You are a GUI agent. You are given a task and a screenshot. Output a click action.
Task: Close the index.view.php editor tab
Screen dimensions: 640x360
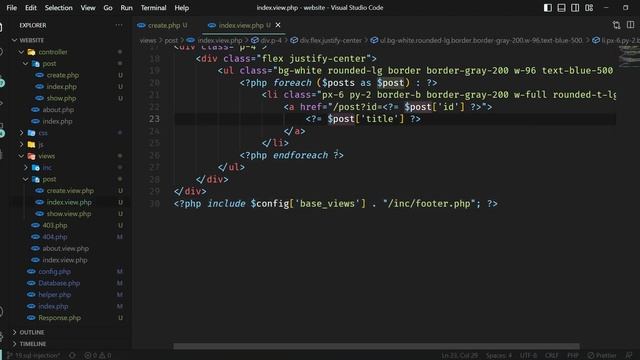(x=278, y=25)
